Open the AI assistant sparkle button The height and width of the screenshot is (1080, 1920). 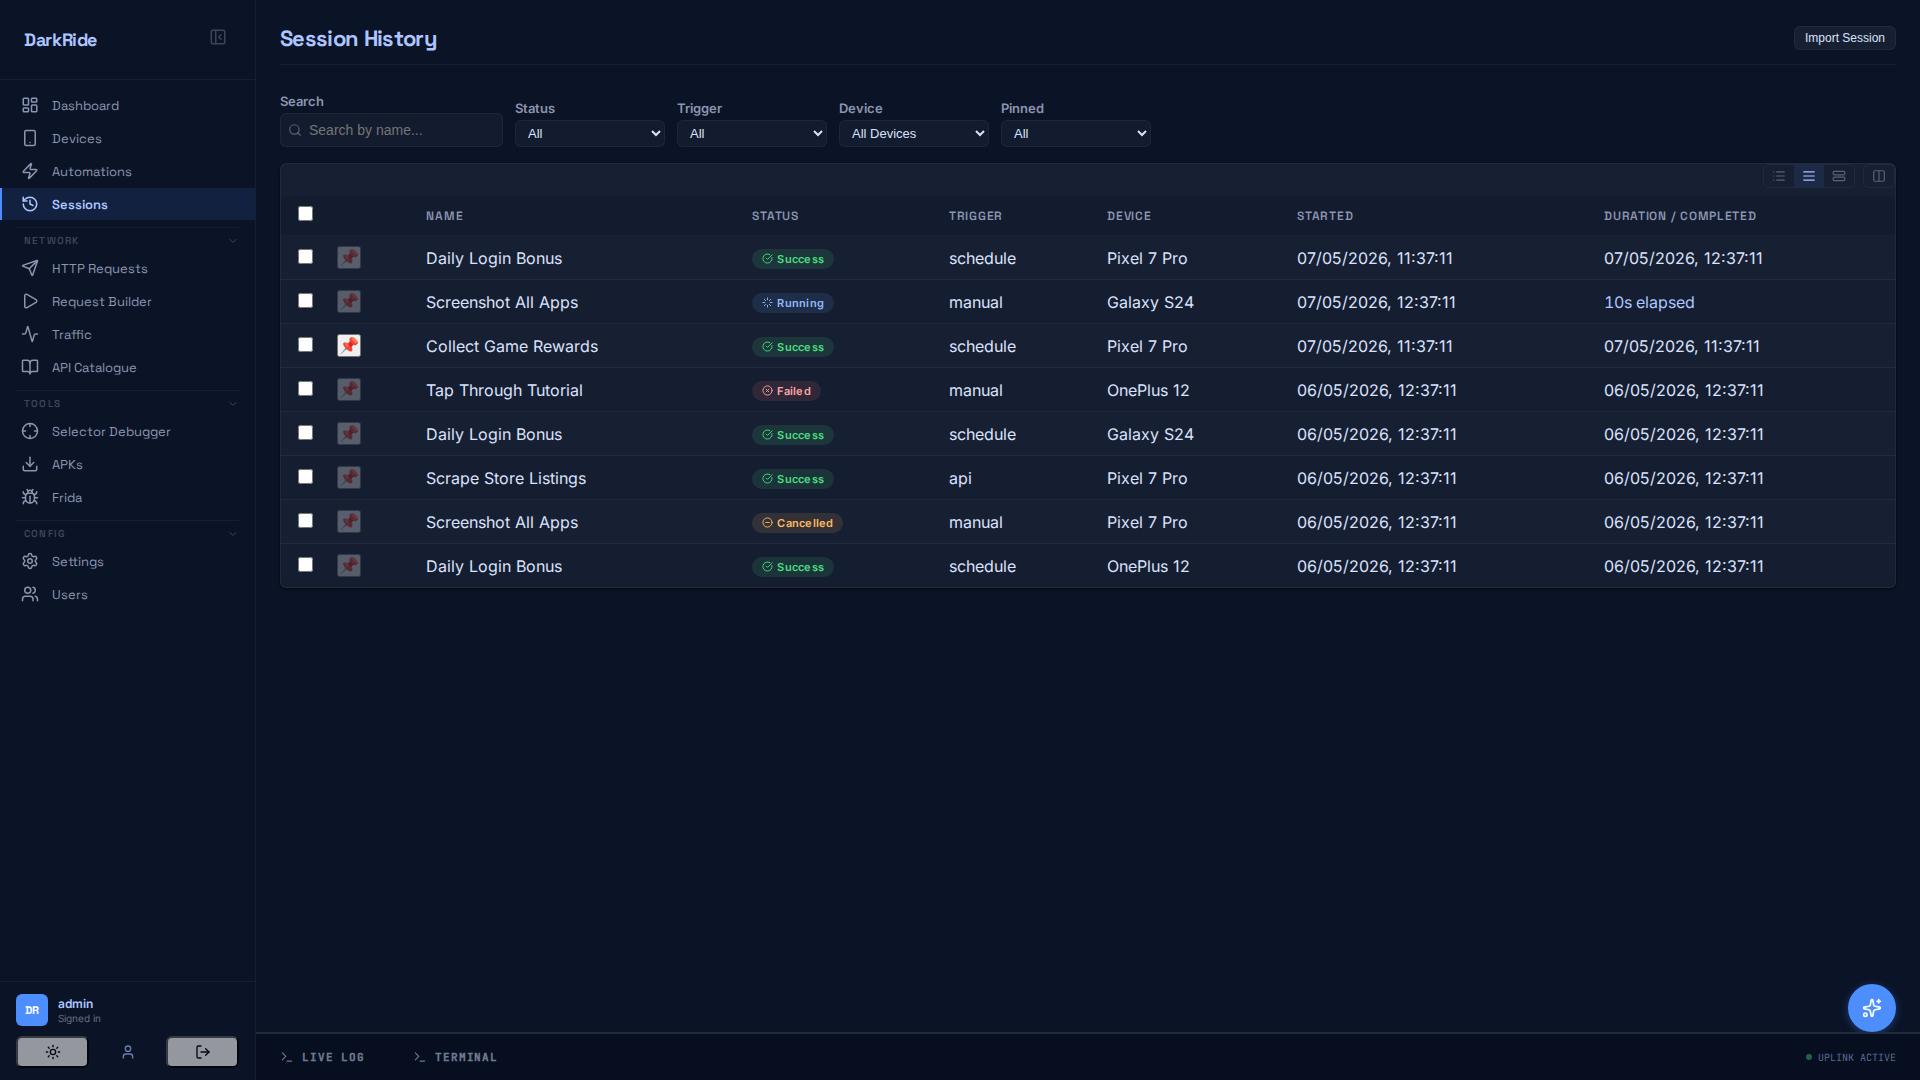[x=1872, y=1008]
